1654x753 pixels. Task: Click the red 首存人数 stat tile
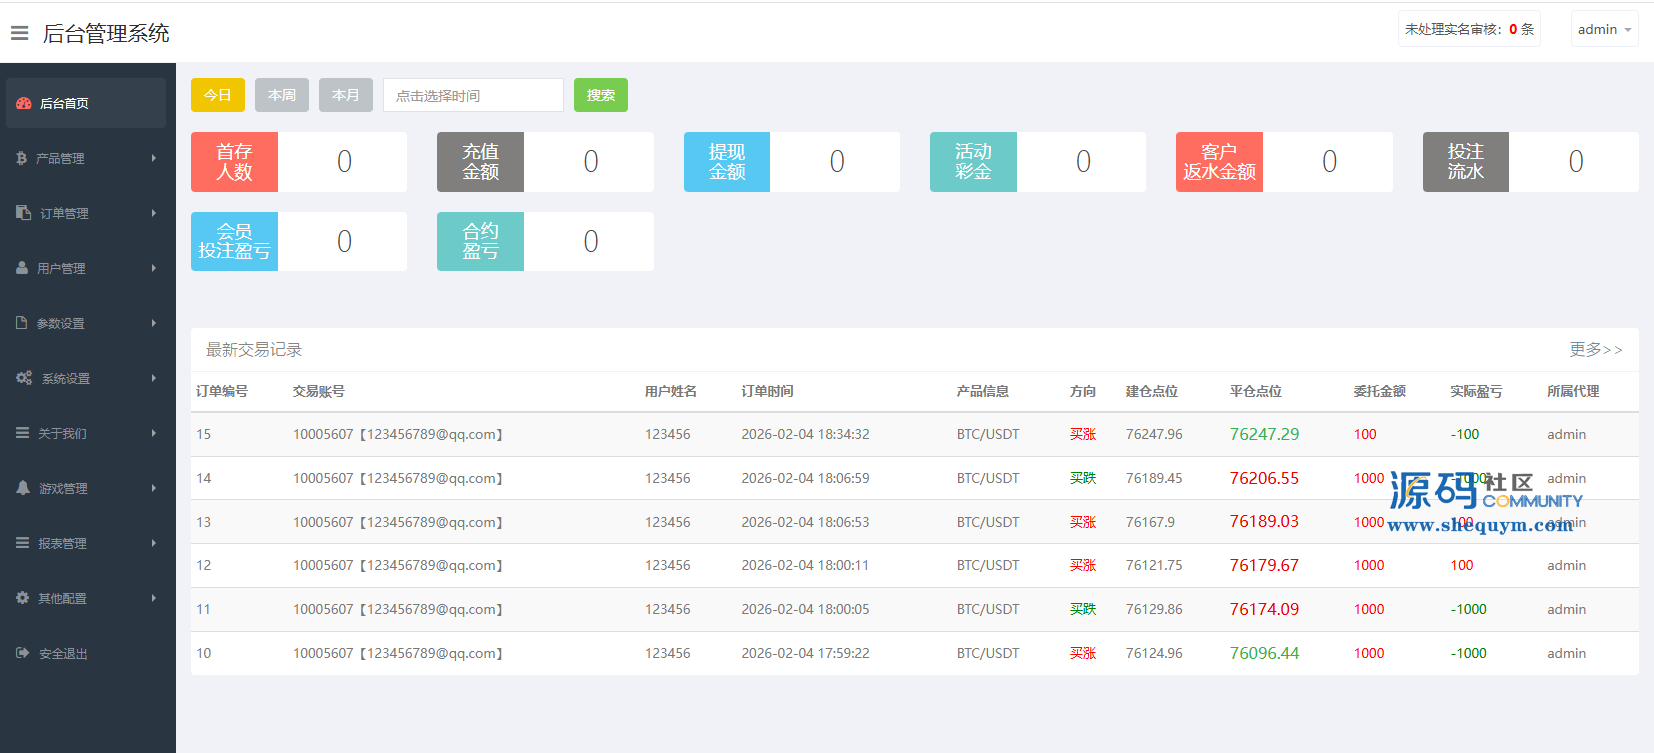click(234, 162)
